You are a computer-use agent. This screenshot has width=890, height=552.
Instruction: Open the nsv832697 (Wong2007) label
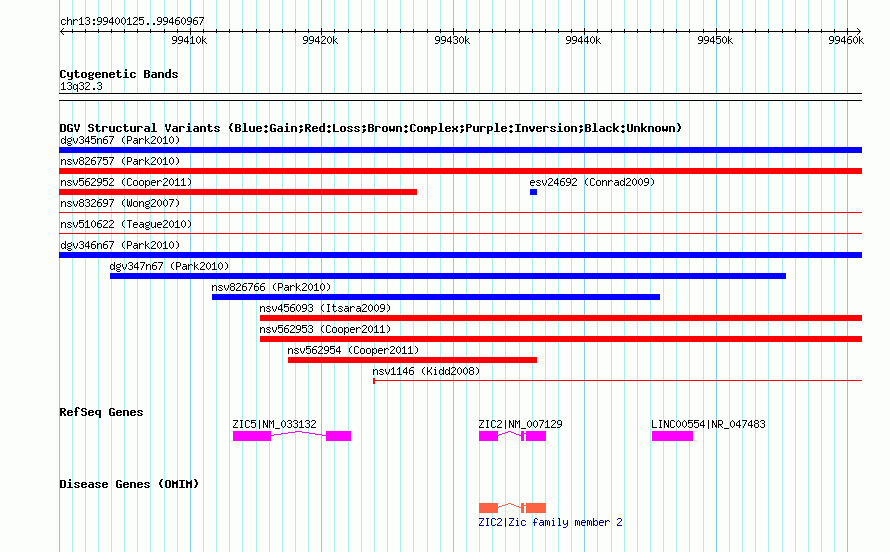(x=120, y=203)
